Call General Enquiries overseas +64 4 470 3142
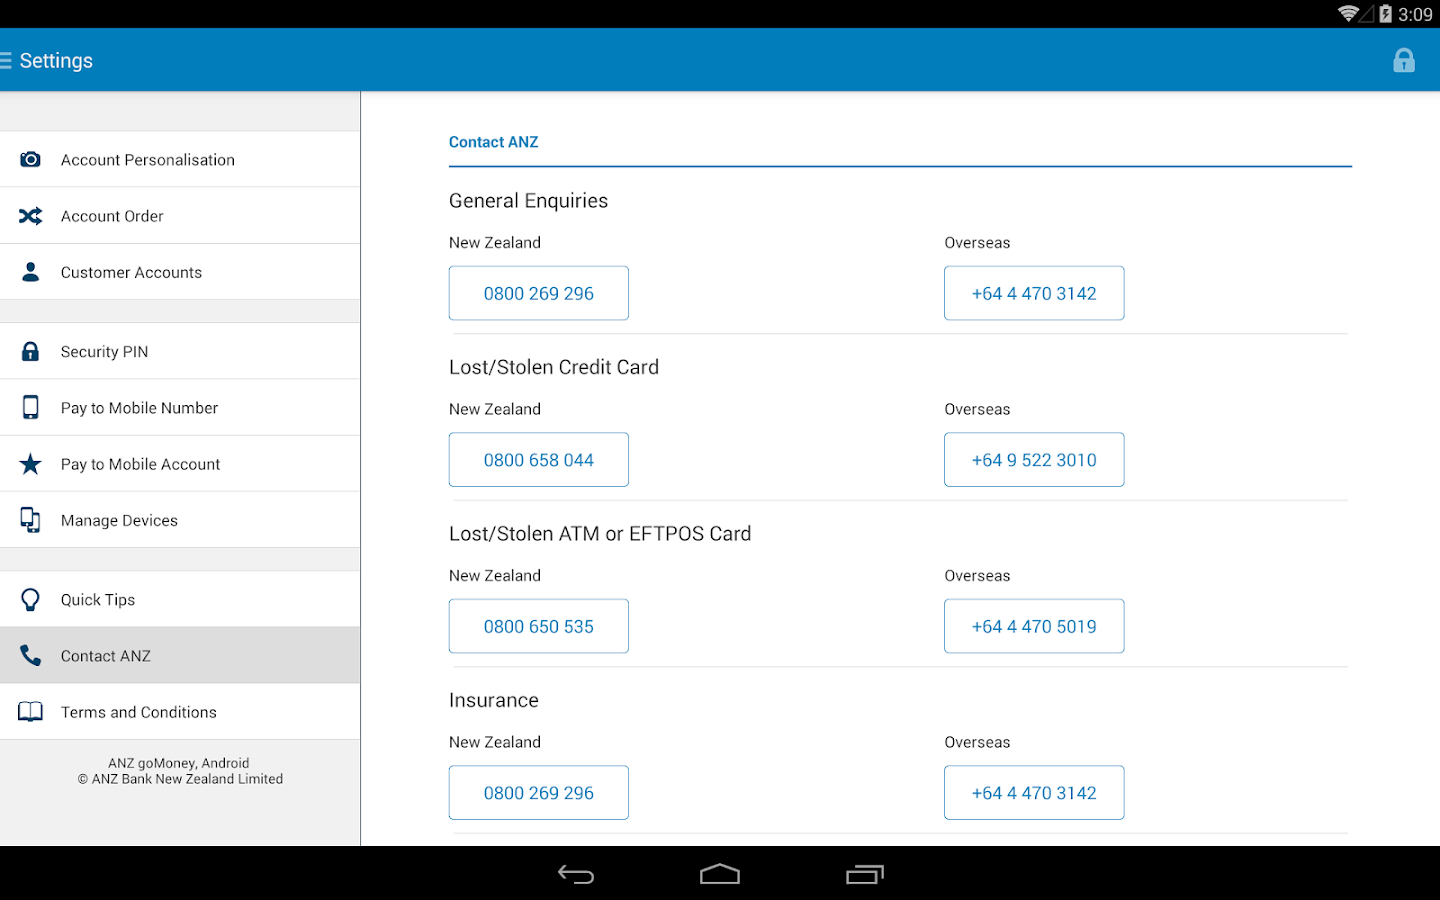The width and height of the screenshot is (1440, 900). click(x=1034, y=293)
